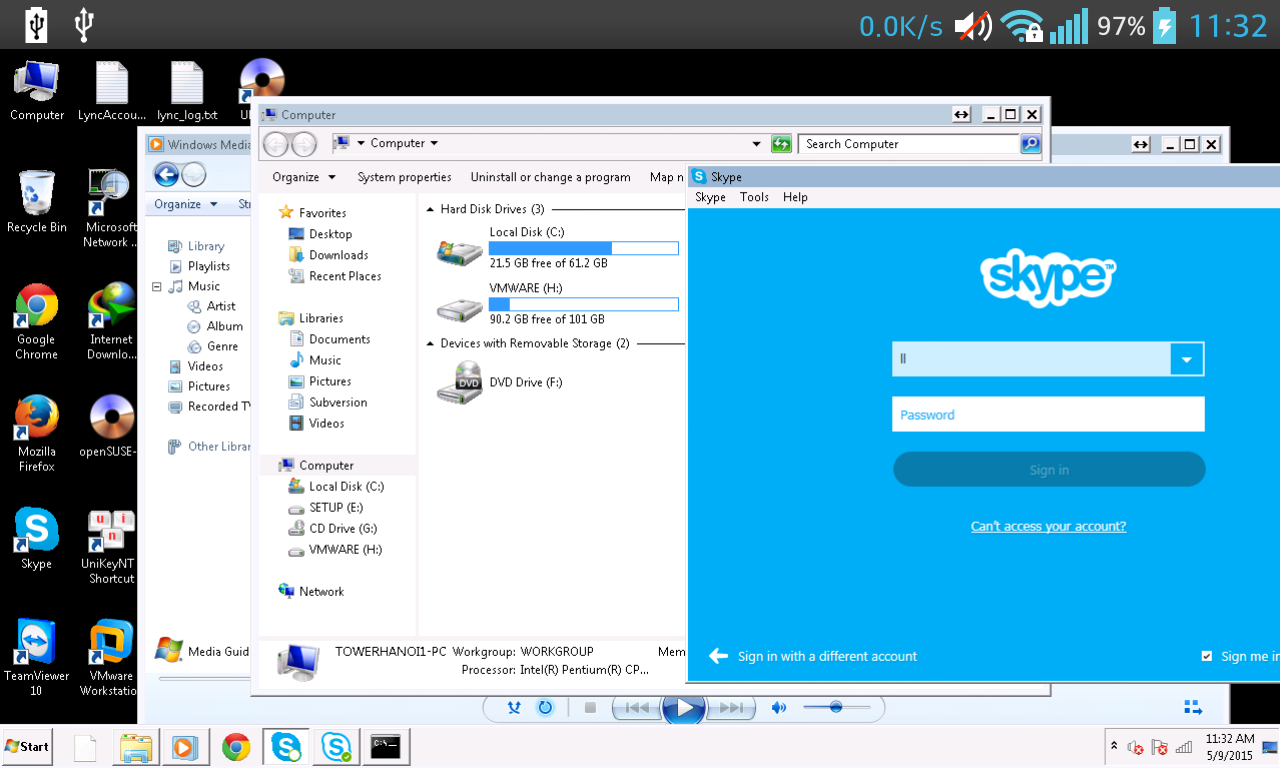
Task: Open Tools menu in Skype
Action: click(754, 197)
